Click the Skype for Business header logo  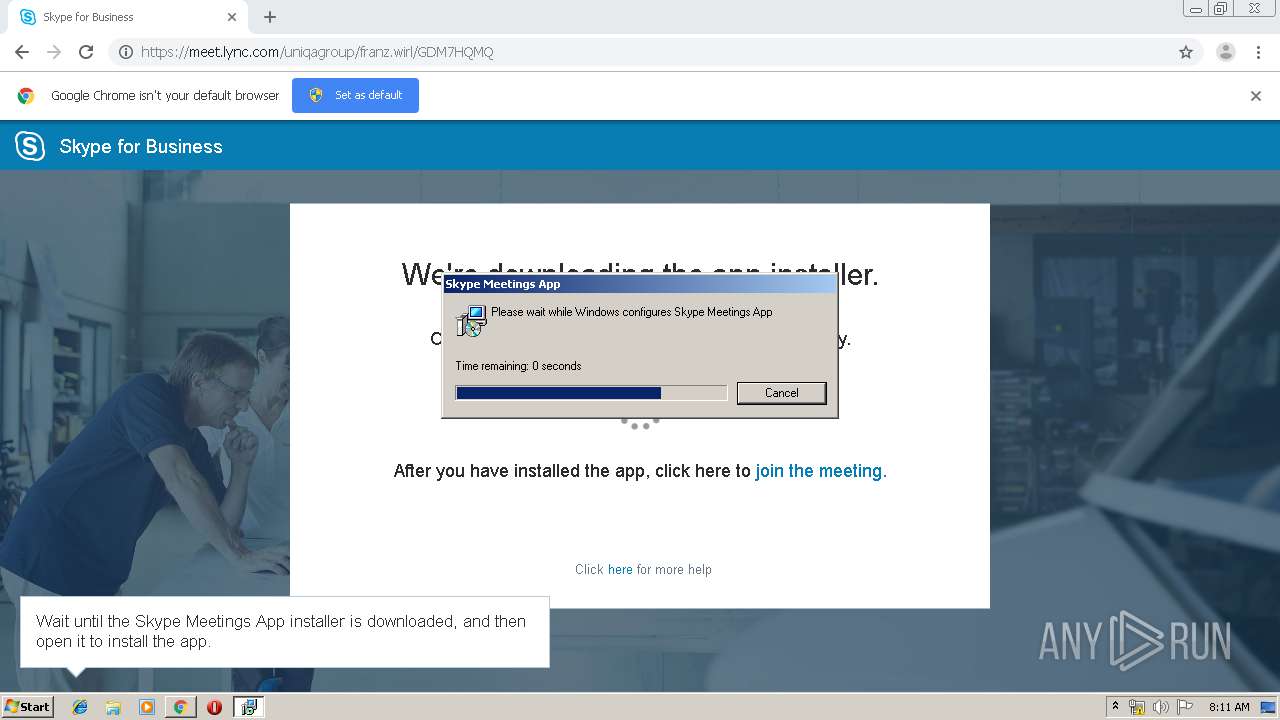click(x=30, y=146)
